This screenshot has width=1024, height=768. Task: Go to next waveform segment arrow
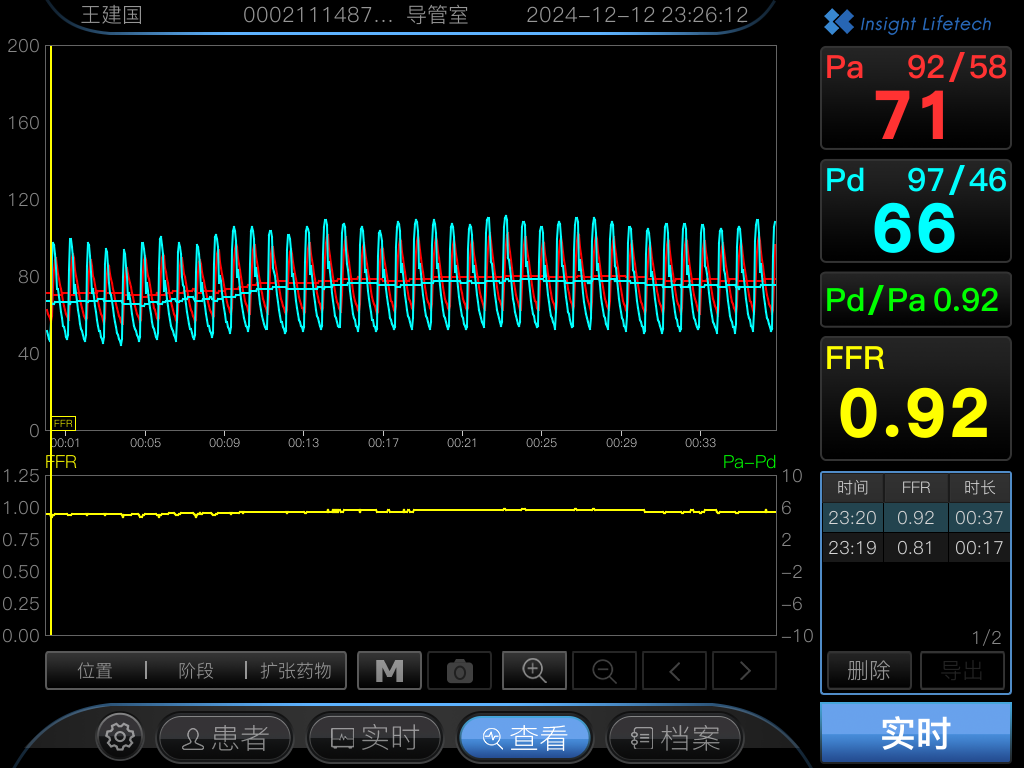744,671
